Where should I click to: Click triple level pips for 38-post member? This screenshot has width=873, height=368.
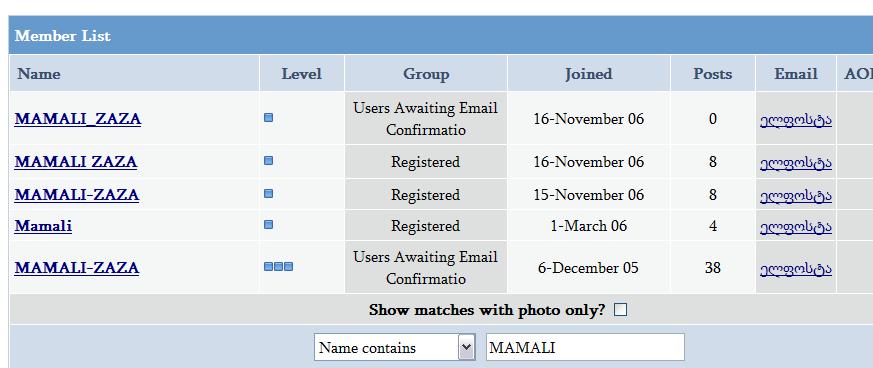[x=278, y=267]
